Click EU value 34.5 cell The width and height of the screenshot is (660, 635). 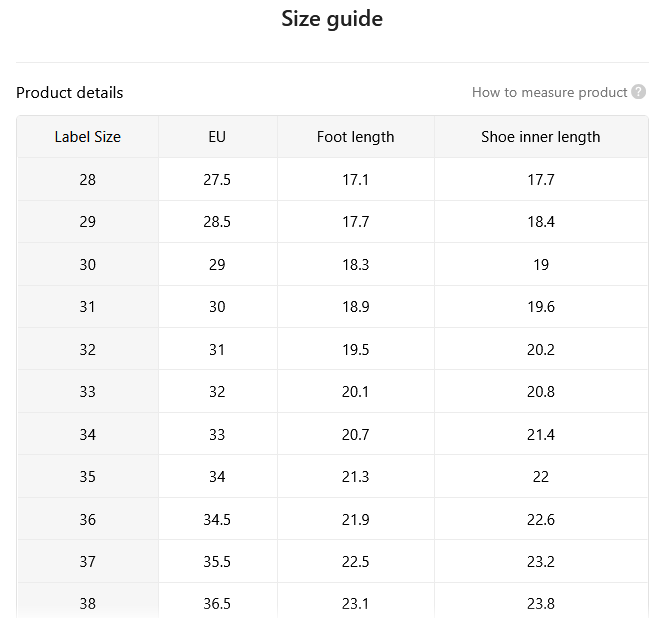(x=217, y=519)
